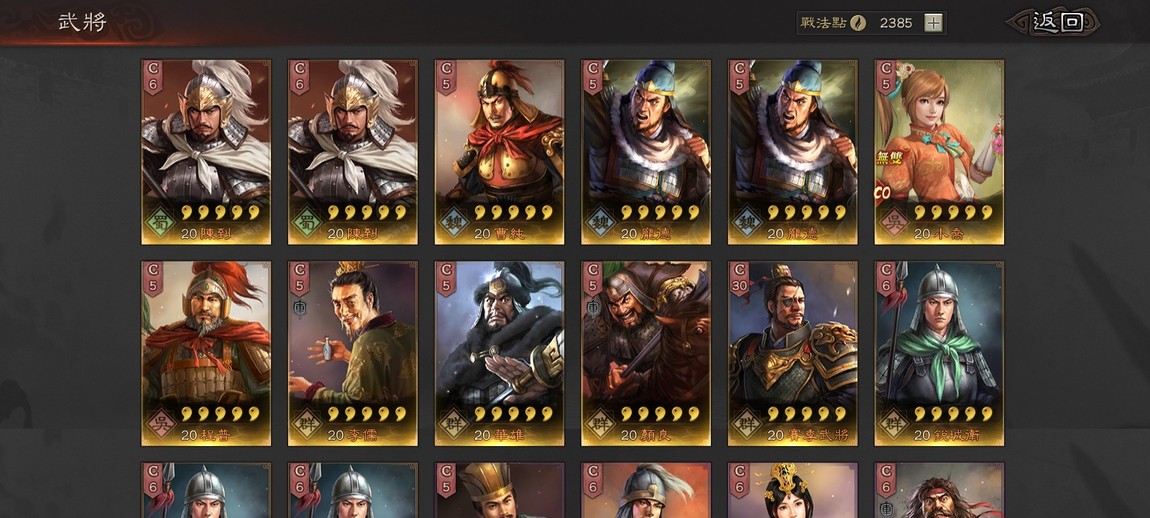Open the 華雄 general card
The image size is (1150, 518).
pyautogui.click(x=499, y=353)
